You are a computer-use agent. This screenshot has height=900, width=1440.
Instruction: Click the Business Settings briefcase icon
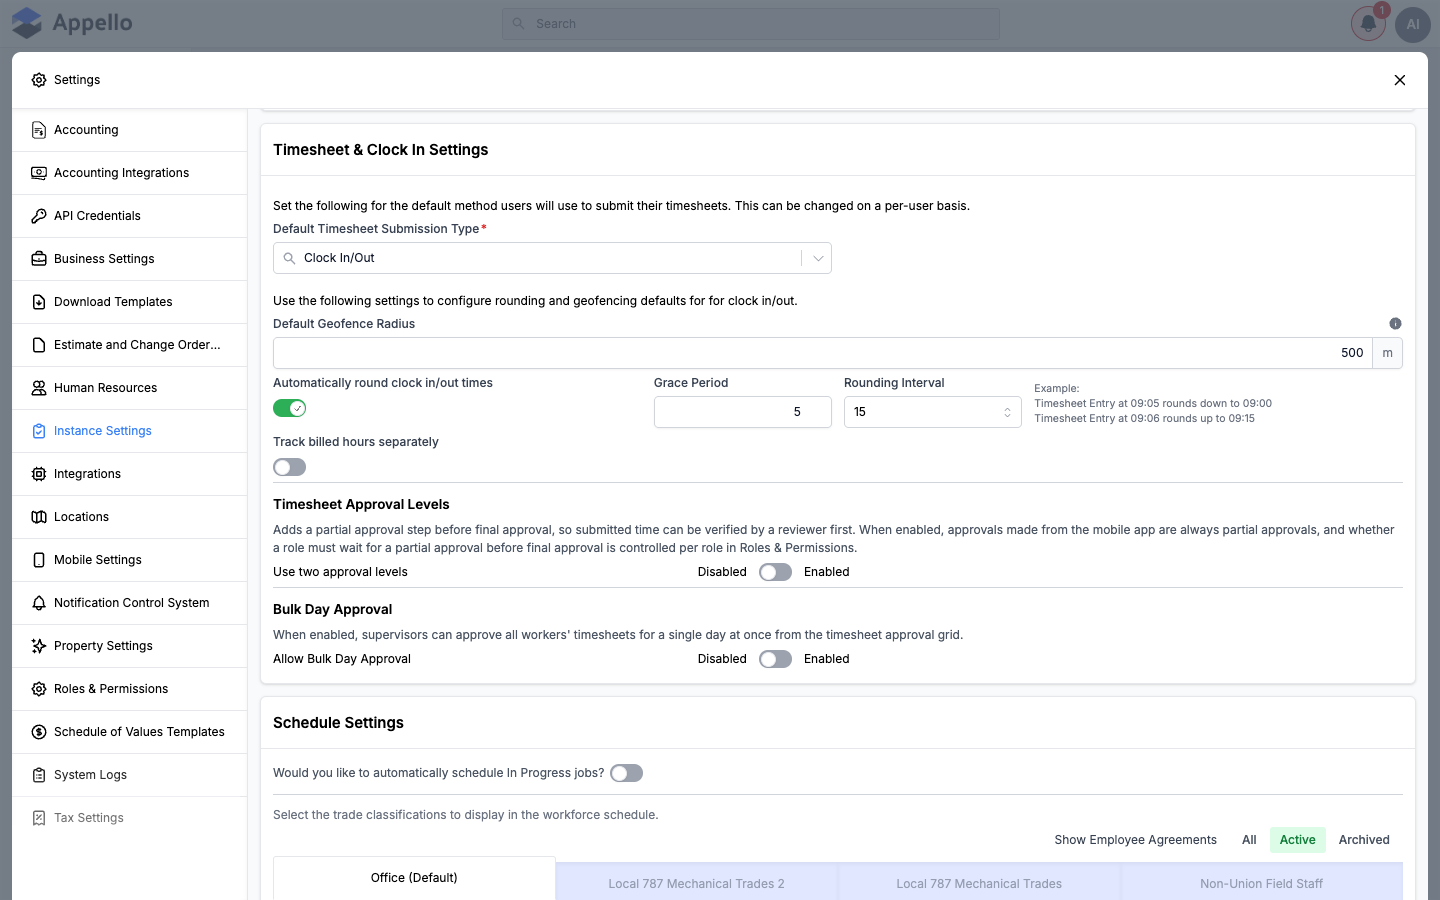(x=39, y=259)
